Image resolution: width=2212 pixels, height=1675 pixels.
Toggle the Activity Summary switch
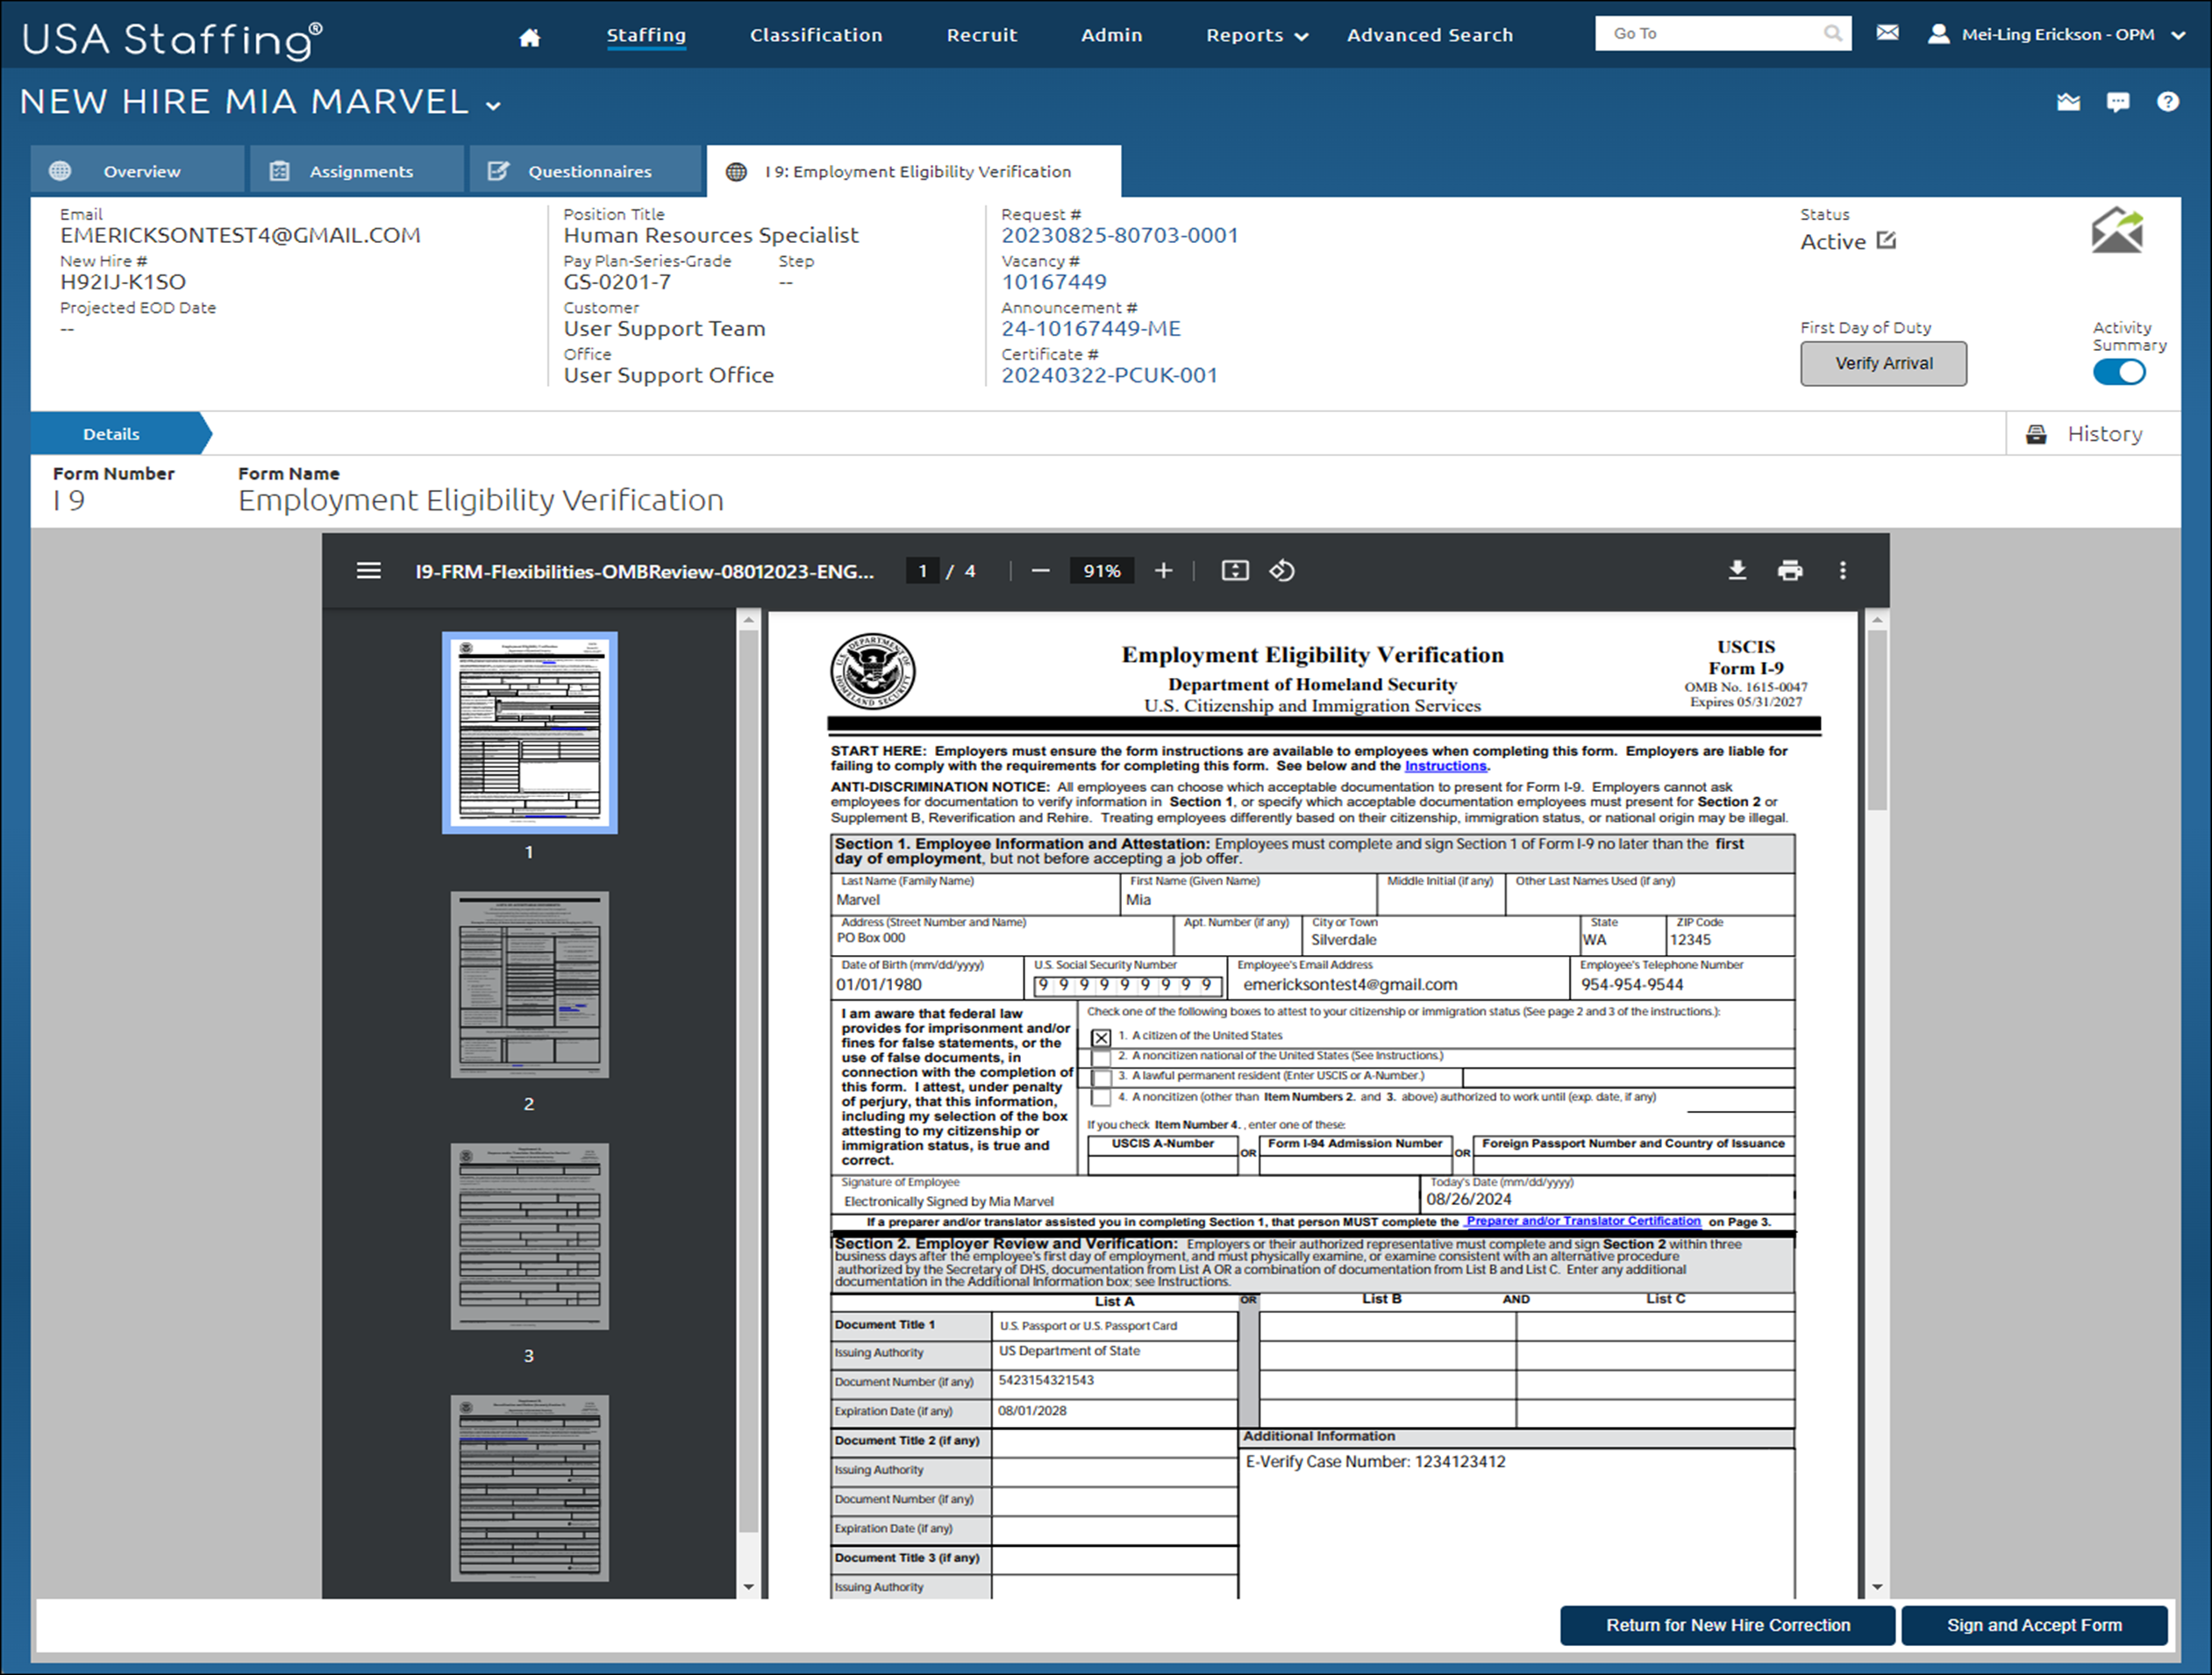(2118, 372)
